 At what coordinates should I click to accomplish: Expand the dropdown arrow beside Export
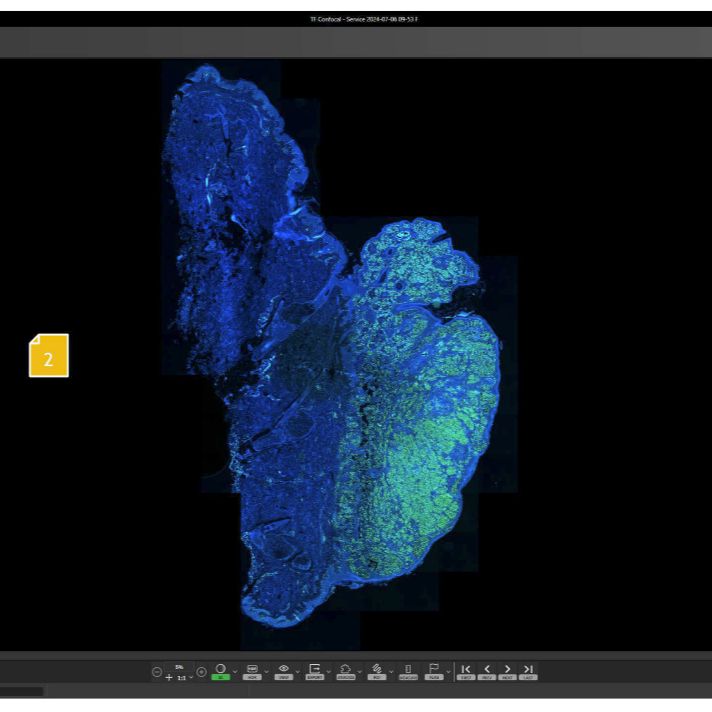(329, 671)
